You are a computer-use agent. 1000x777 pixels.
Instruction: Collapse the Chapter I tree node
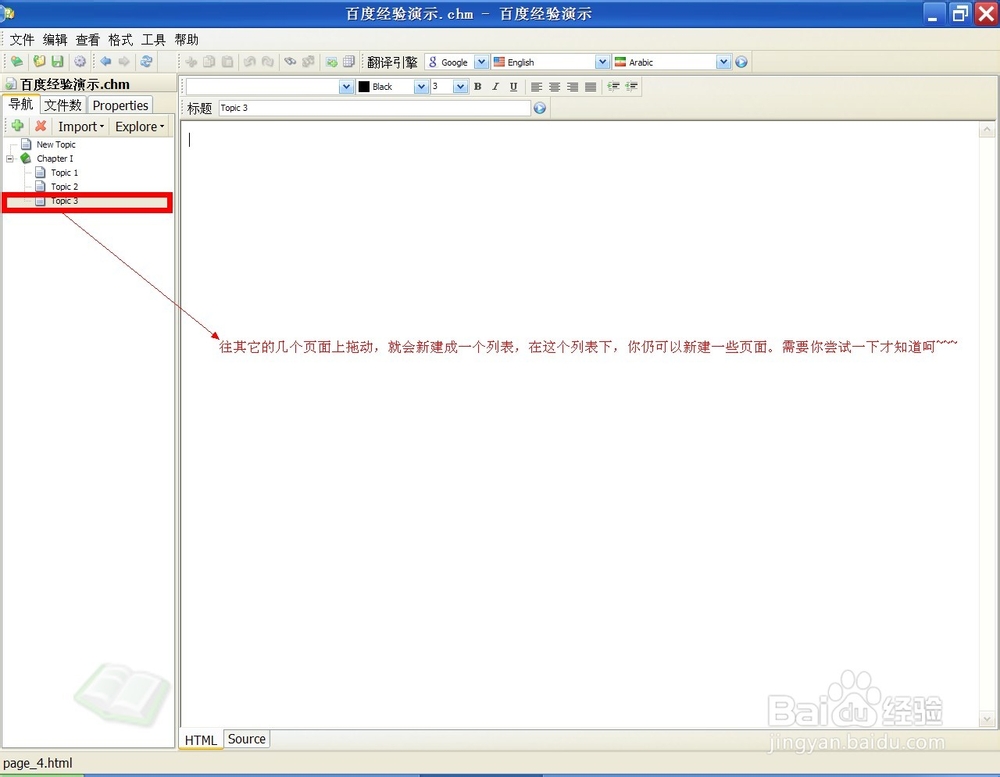[x=10, y=158]
